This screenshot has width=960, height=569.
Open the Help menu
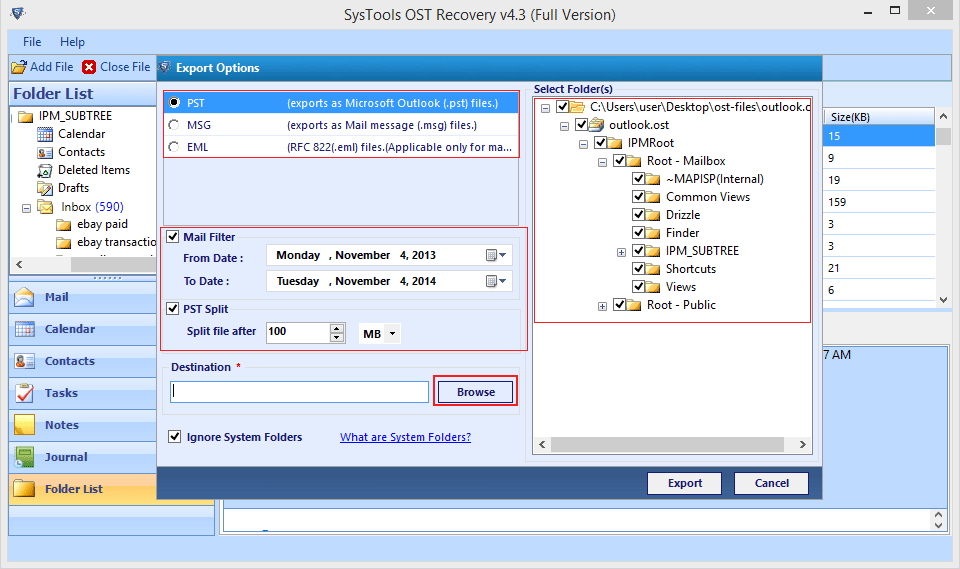[x=72, y=42]
